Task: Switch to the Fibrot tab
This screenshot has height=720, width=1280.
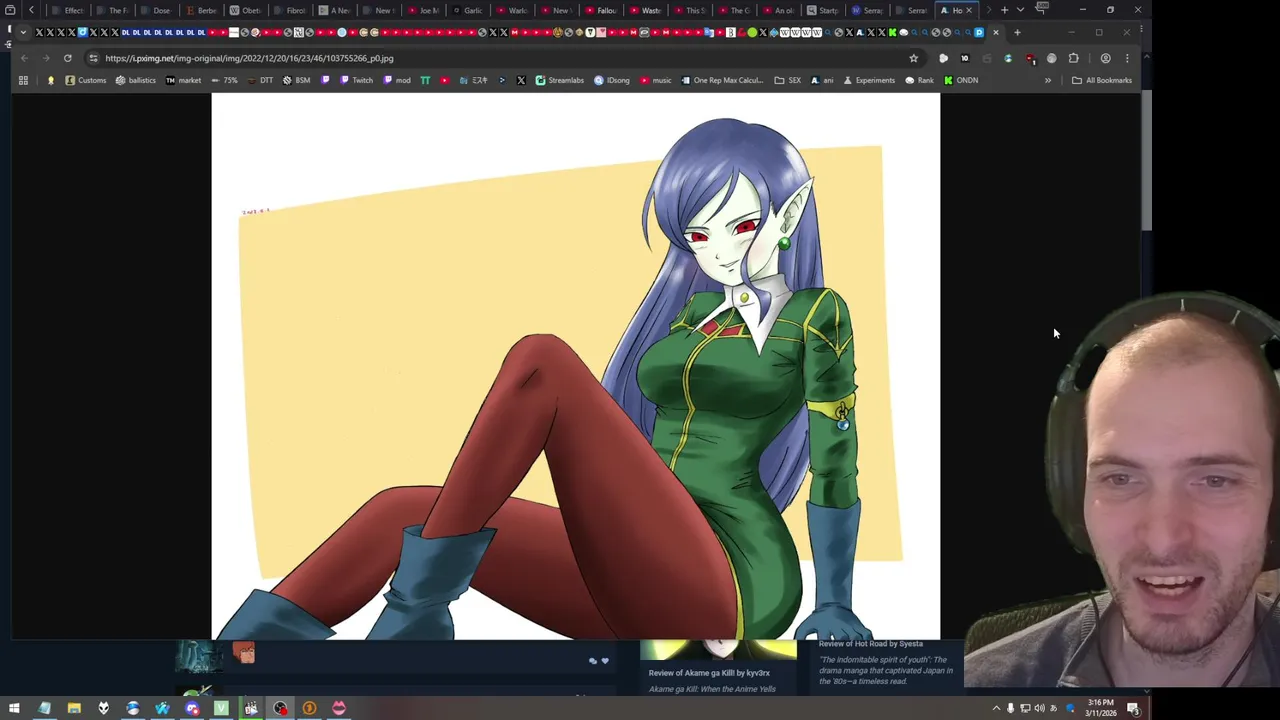Action: pos(290,10)
